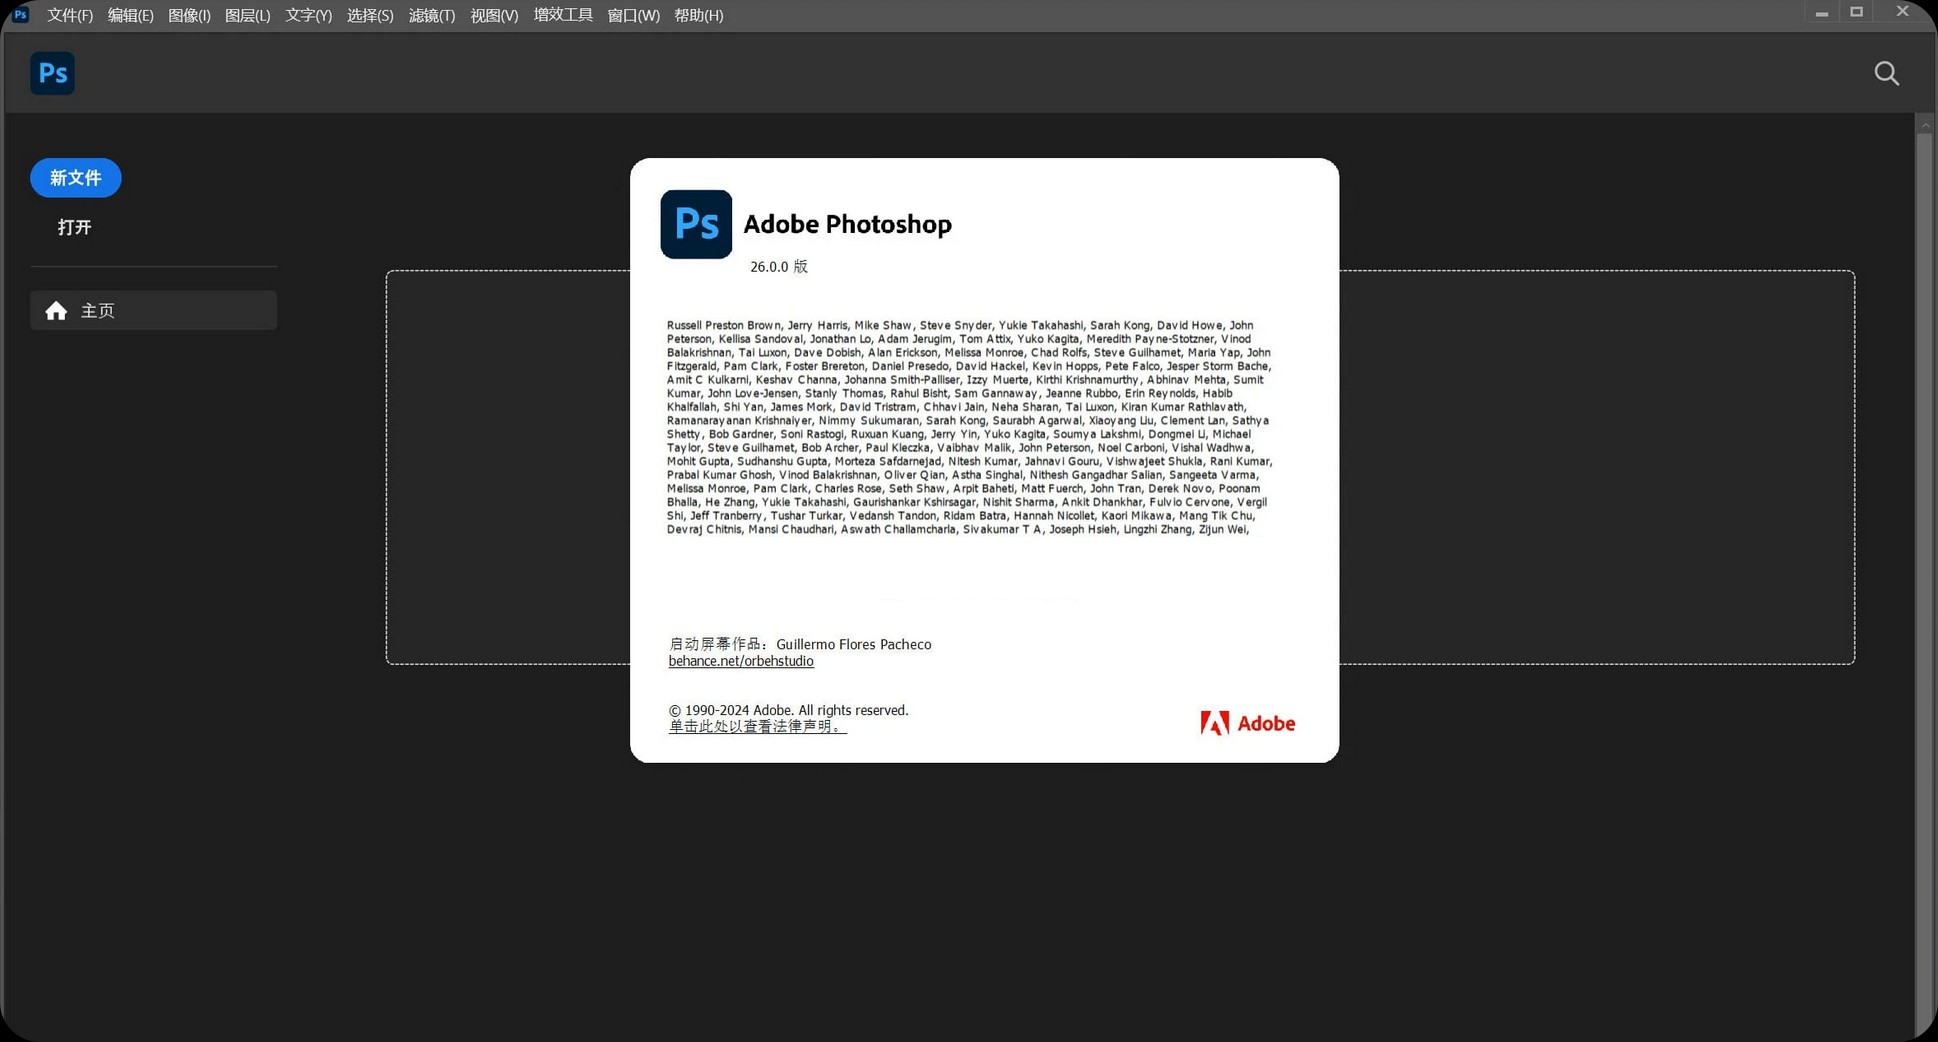This screenshot has width=1938, height=1042.
Task: Open the 帮助(H) menu
Action: coord(698,15)
